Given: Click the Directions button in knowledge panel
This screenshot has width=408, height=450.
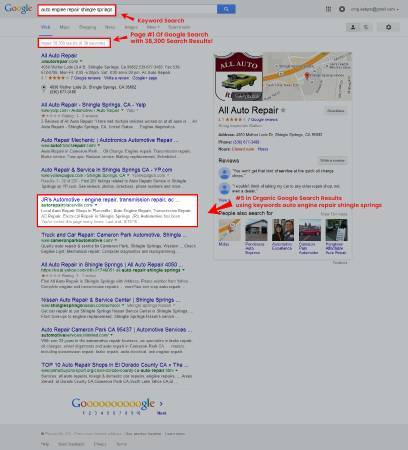Looking at the screenshot, I should click(335, 111).
